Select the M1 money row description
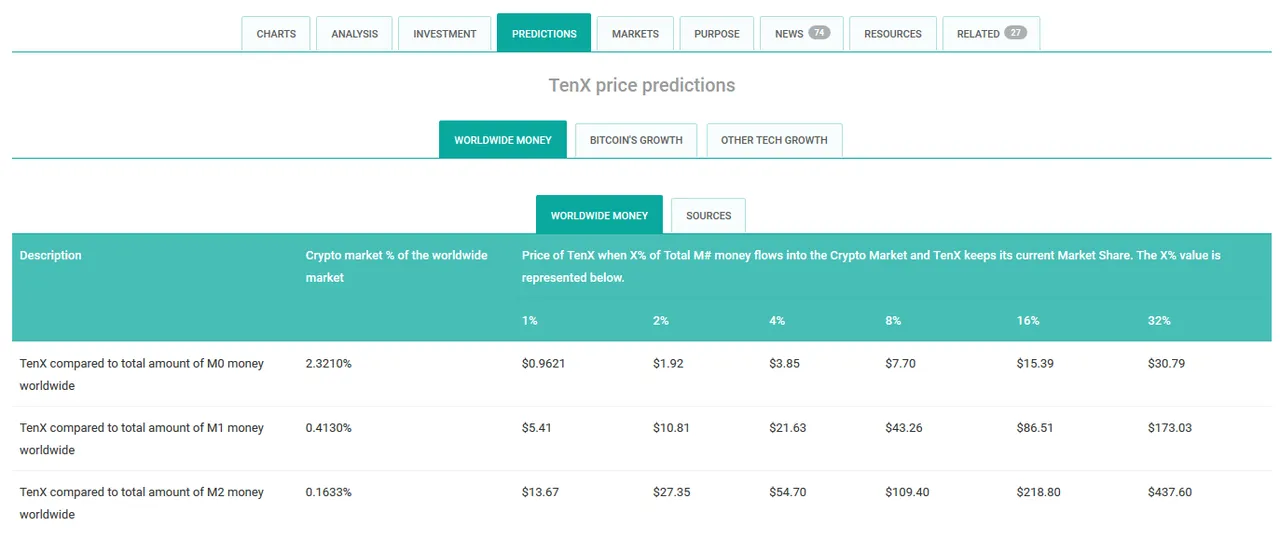This screenshot has width=1280, height=557. coord(142,438)
